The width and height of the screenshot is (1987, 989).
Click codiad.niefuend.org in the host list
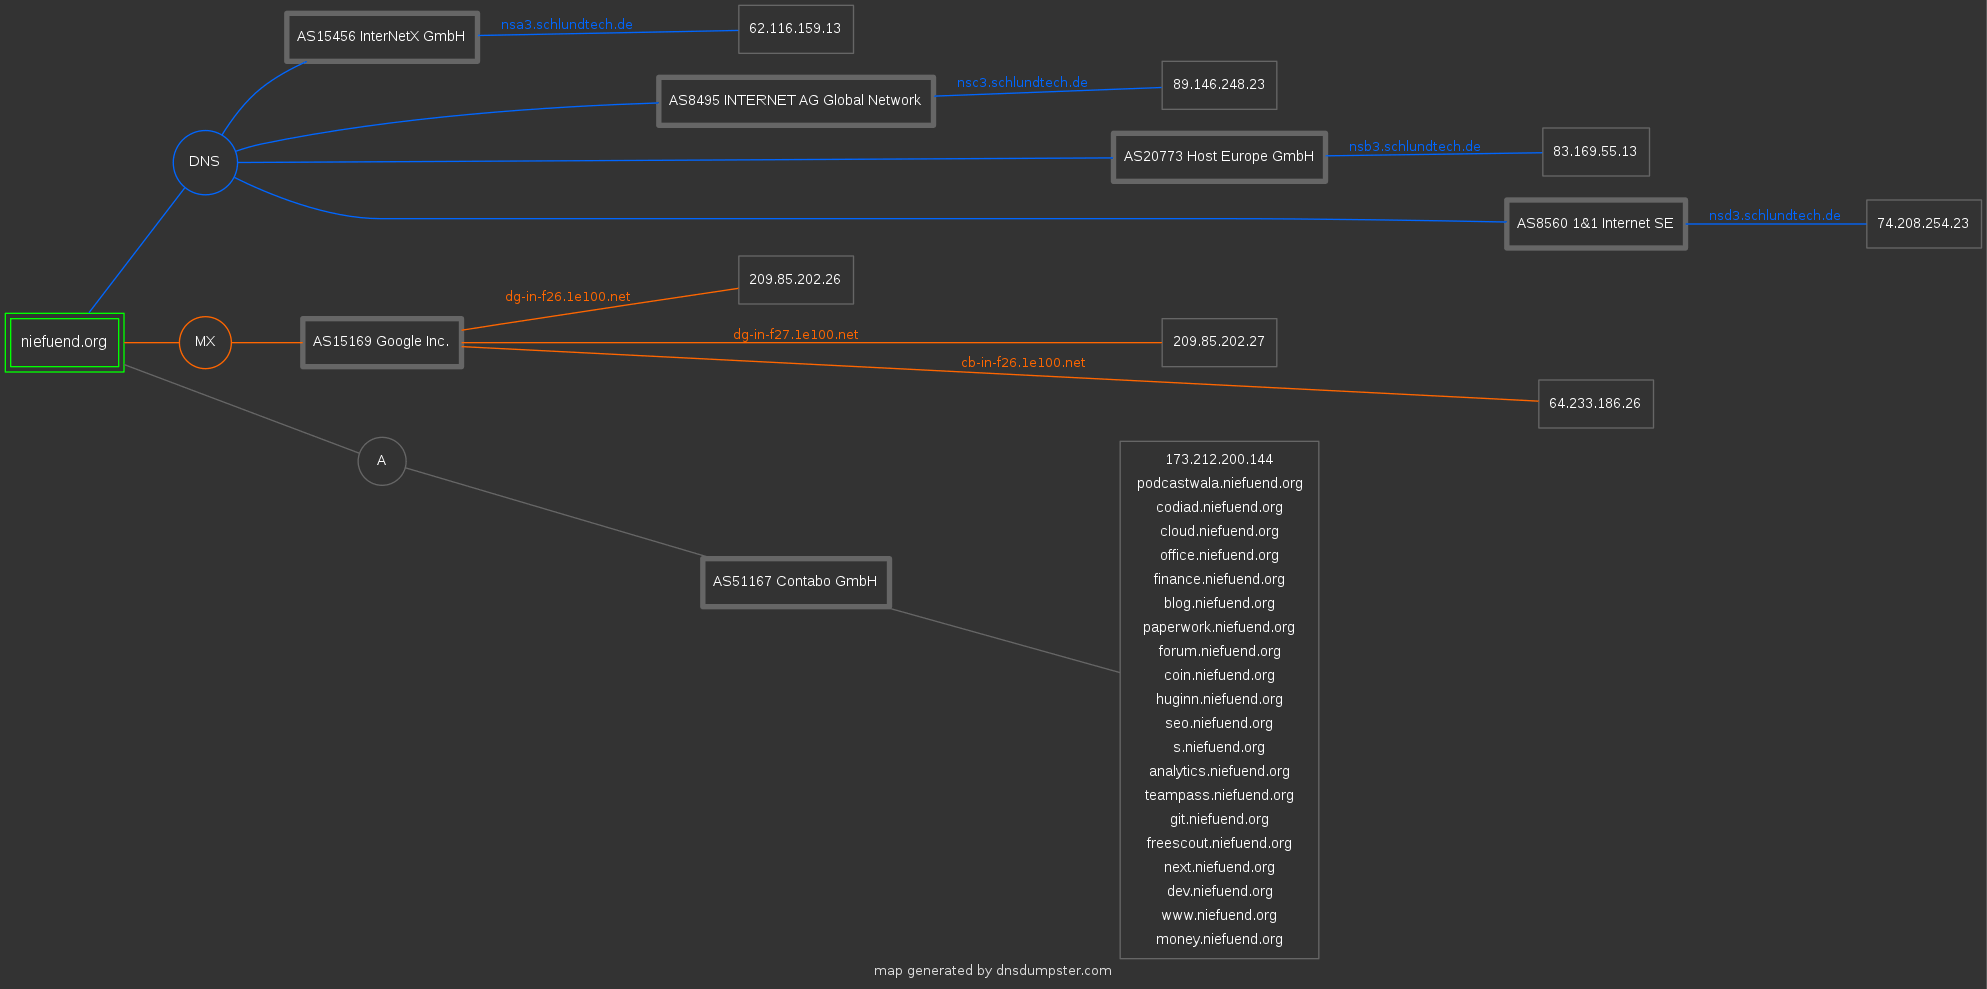point(1219,508)
